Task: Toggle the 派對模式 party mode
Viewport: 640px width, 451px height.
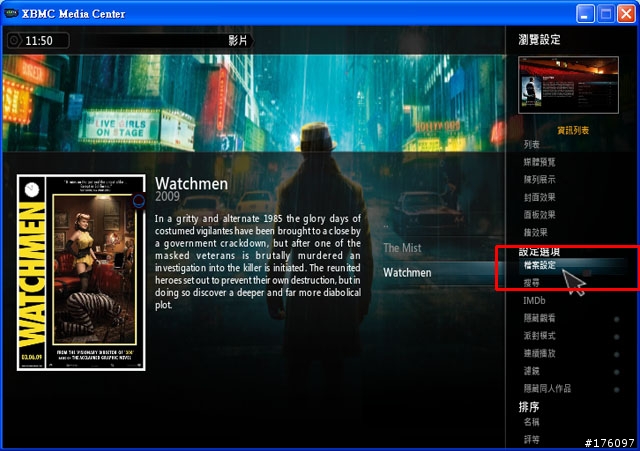Action: click(571, 336)
